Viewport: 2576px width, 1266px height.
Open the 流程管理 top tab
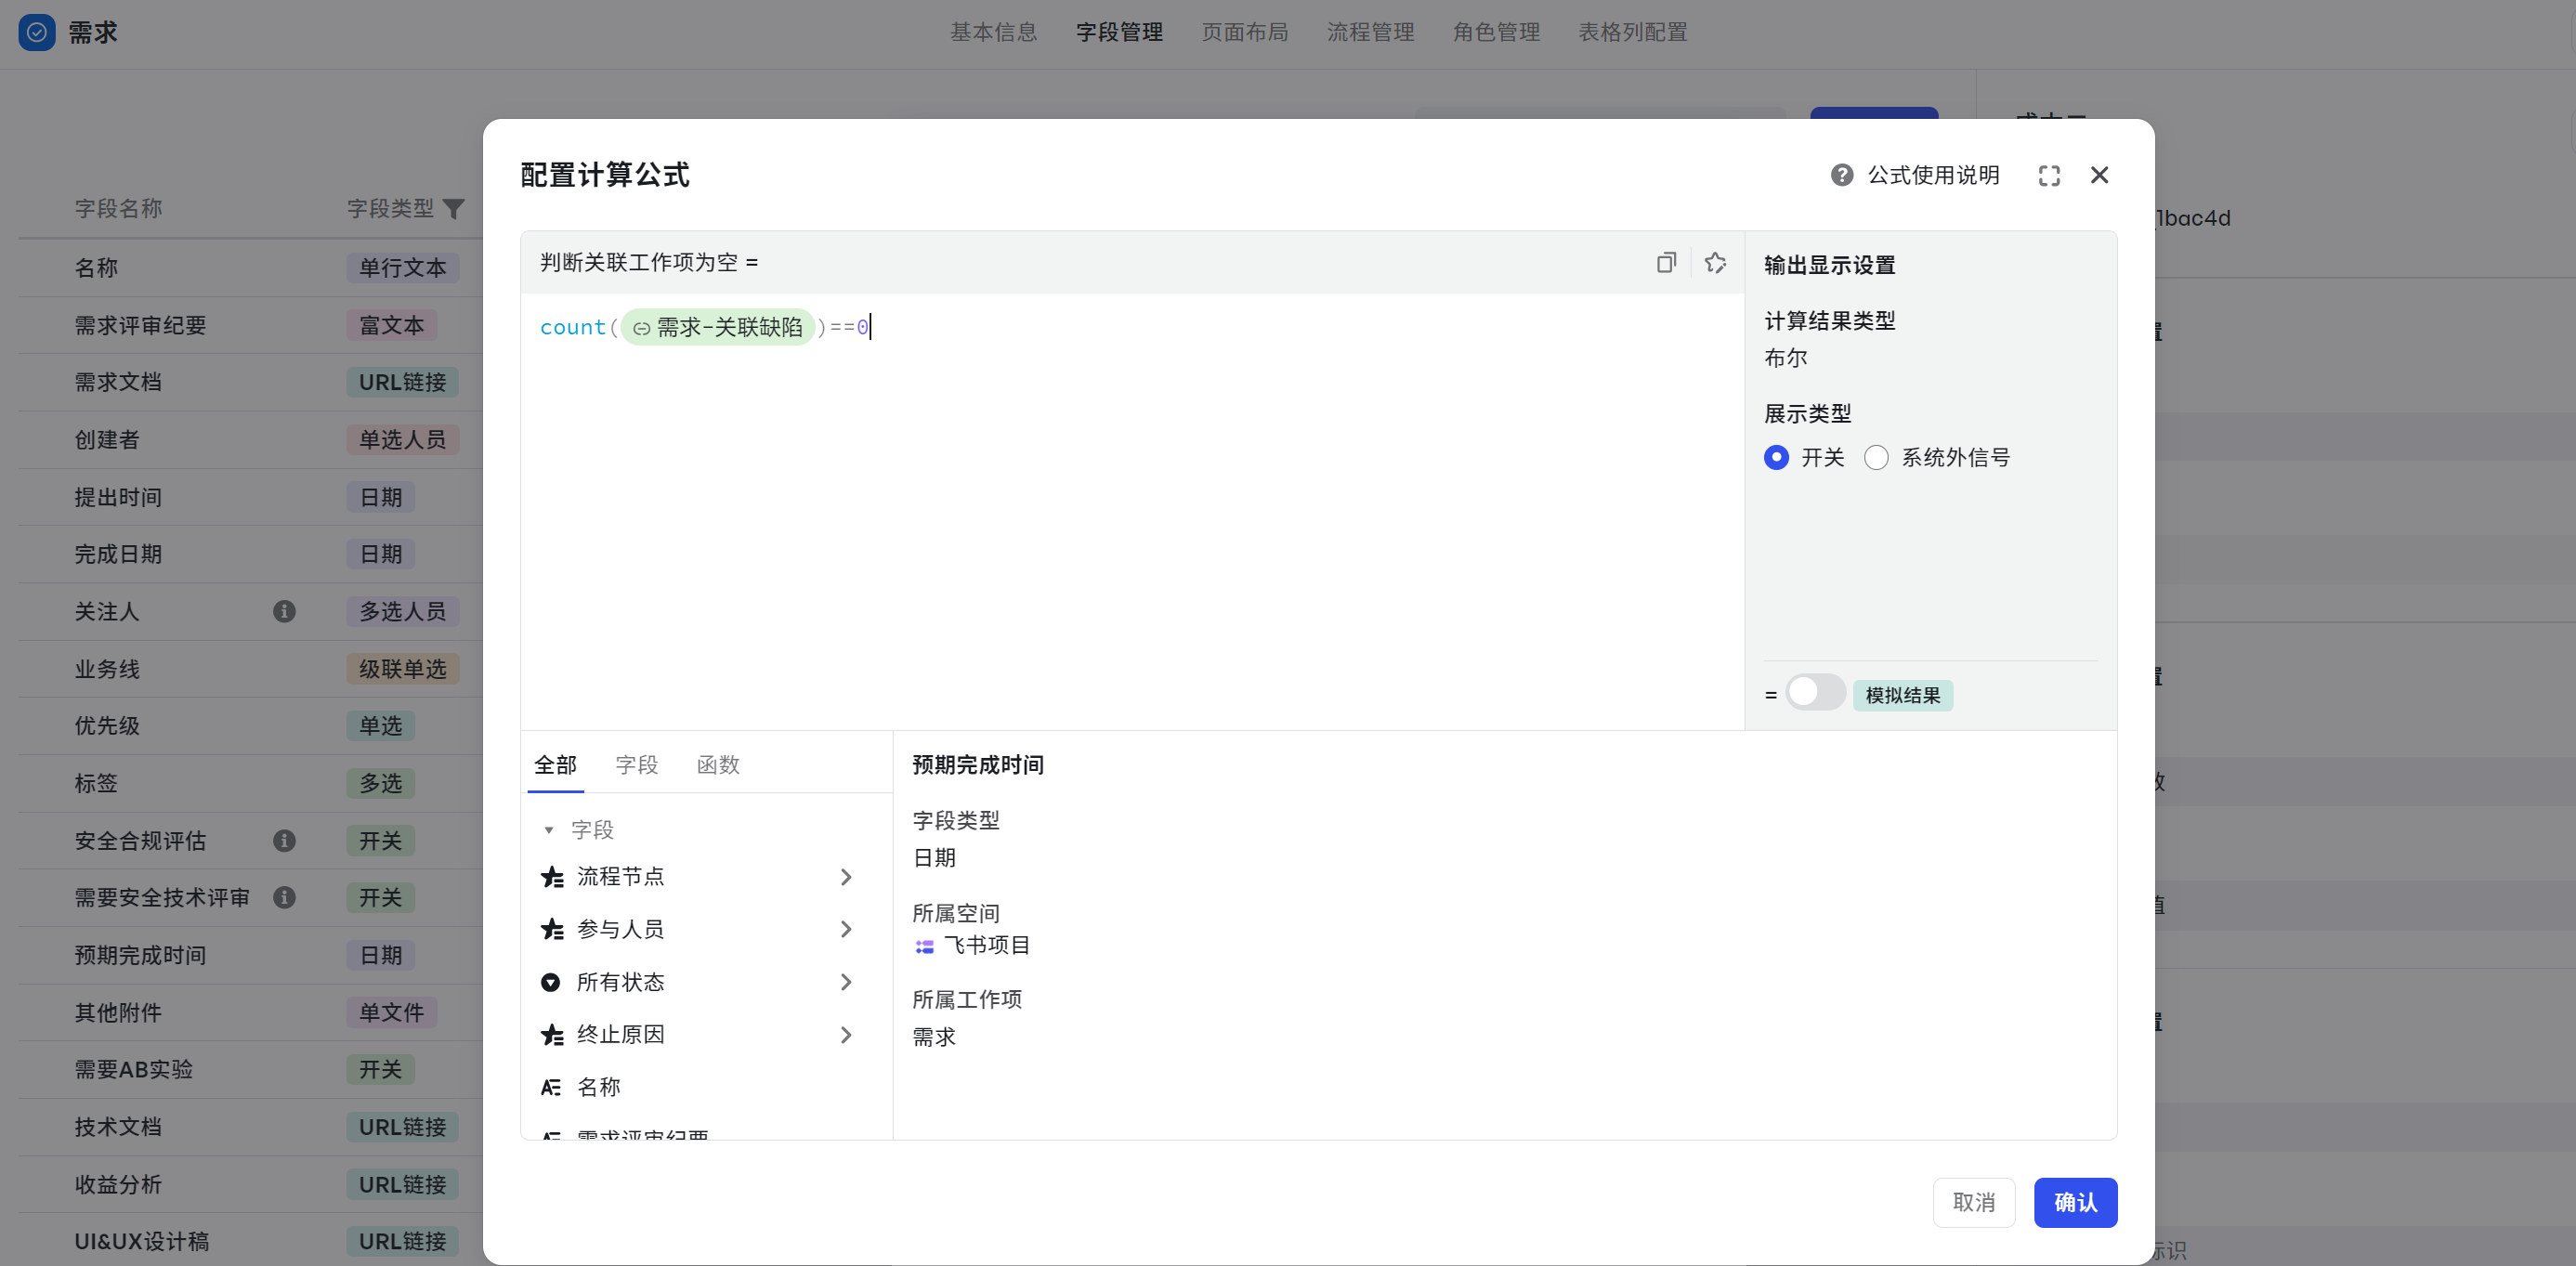click(x=1370, y=32)
